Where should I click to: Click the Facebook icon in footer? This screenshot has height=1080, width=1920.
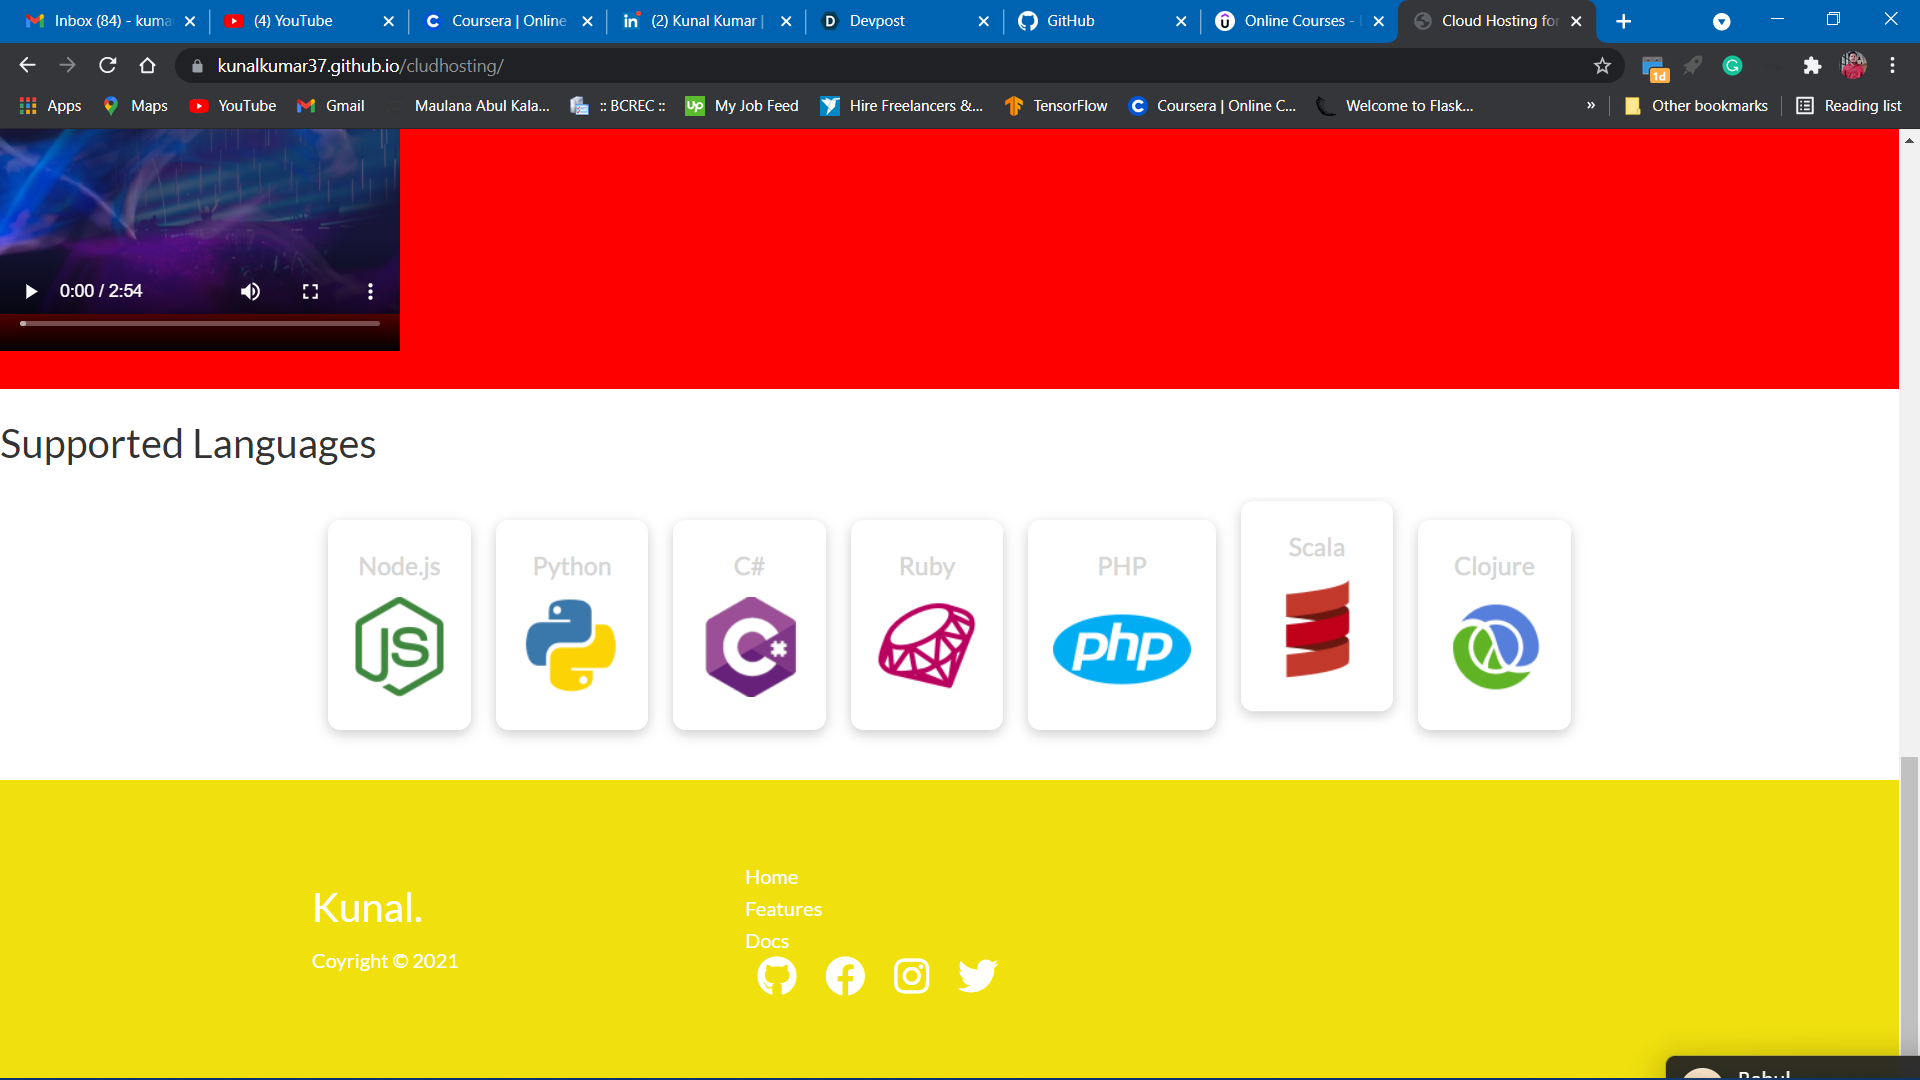(845, 975)
